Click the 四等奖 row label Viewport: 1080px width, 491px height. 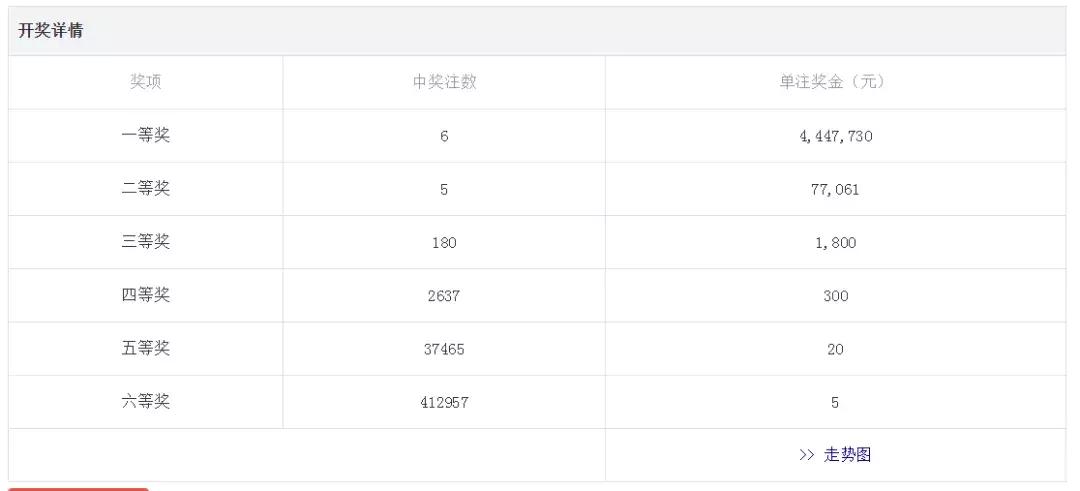[146, 295]
